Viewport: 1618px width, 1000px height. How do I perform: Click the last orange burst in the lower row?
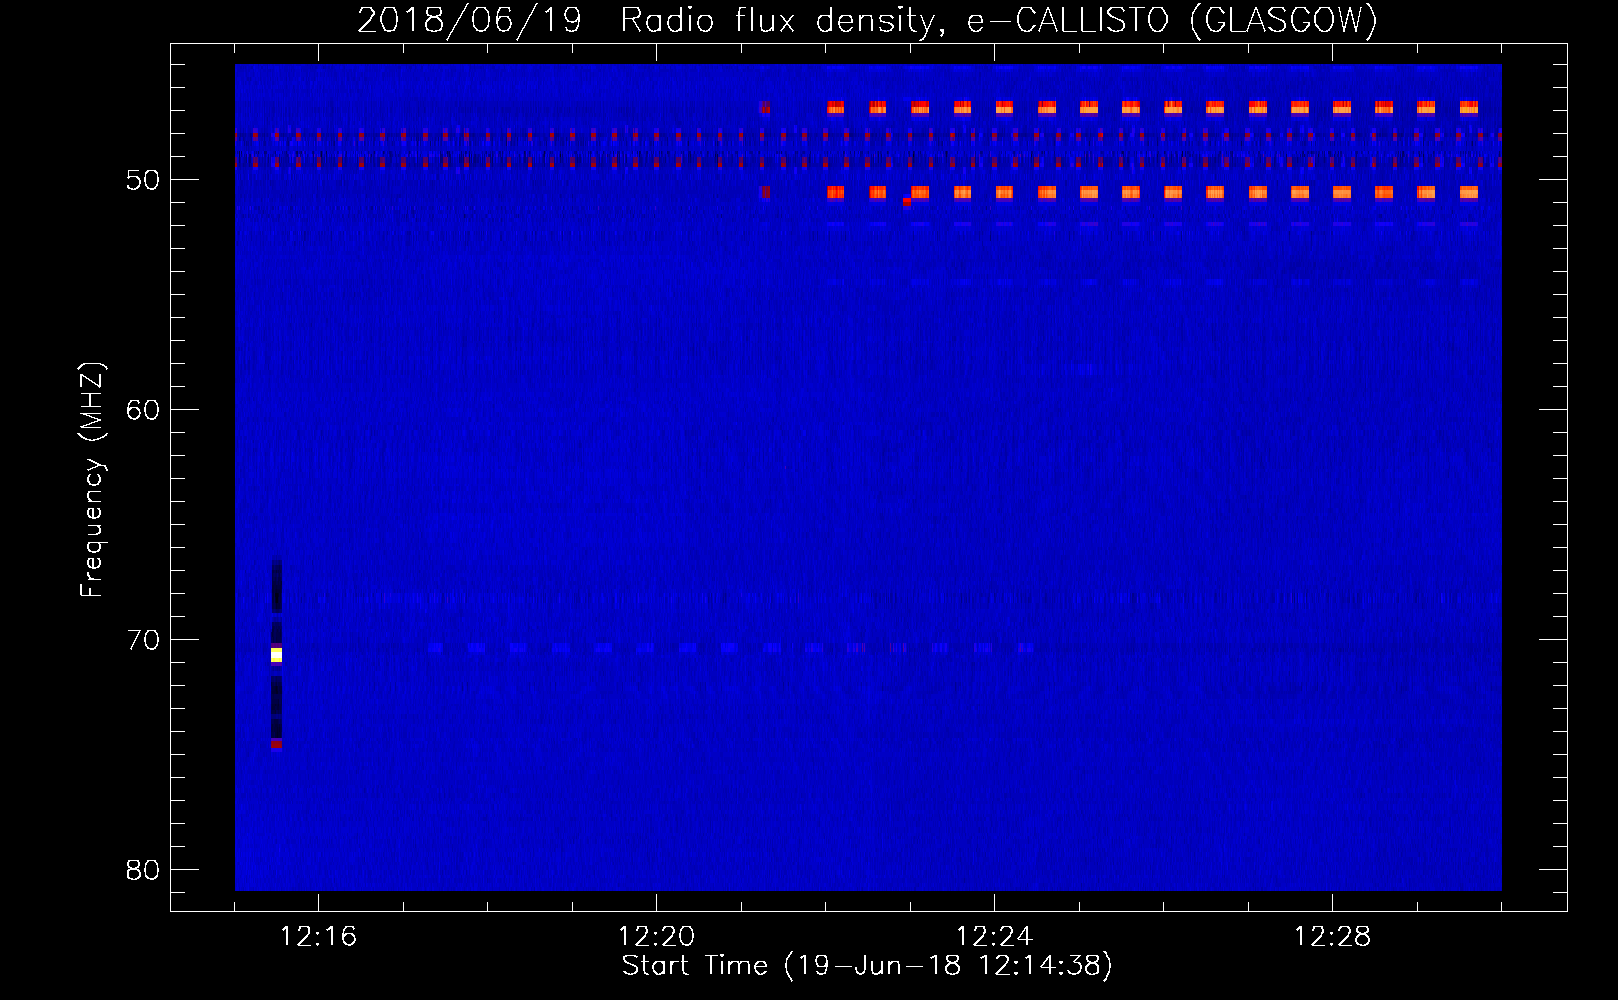point(1468,192)
